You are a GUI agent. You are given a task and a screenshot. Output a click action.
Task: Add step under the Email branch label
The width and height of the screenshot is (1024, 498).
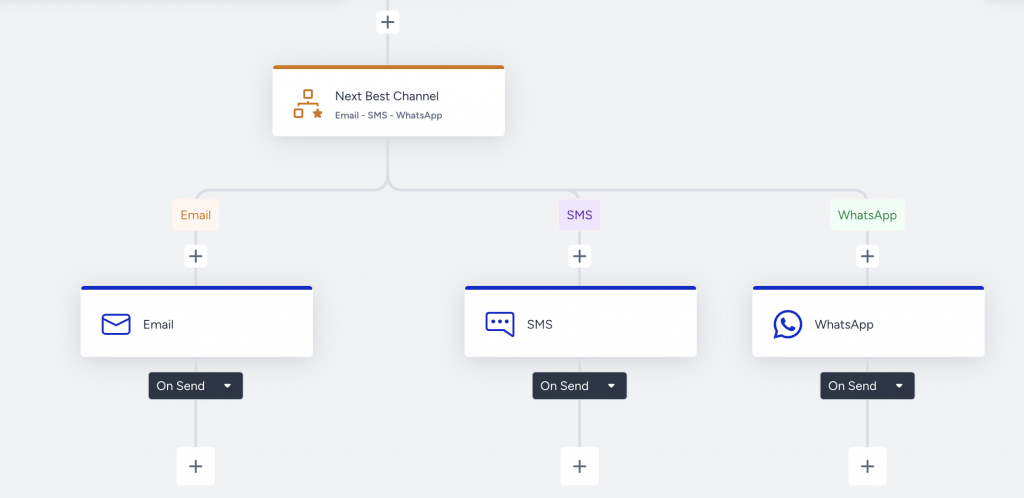pyautogui.click(x=196, y=256)
